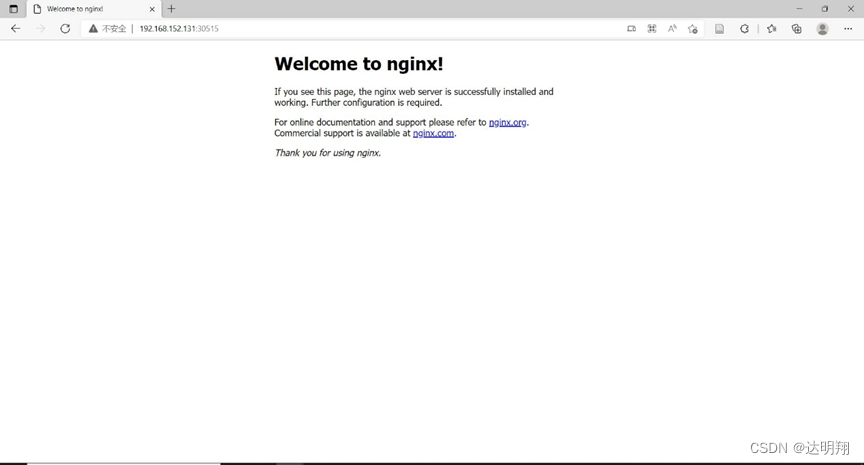
Task: Click the grey page extension icon
Action: pos(720,29)
